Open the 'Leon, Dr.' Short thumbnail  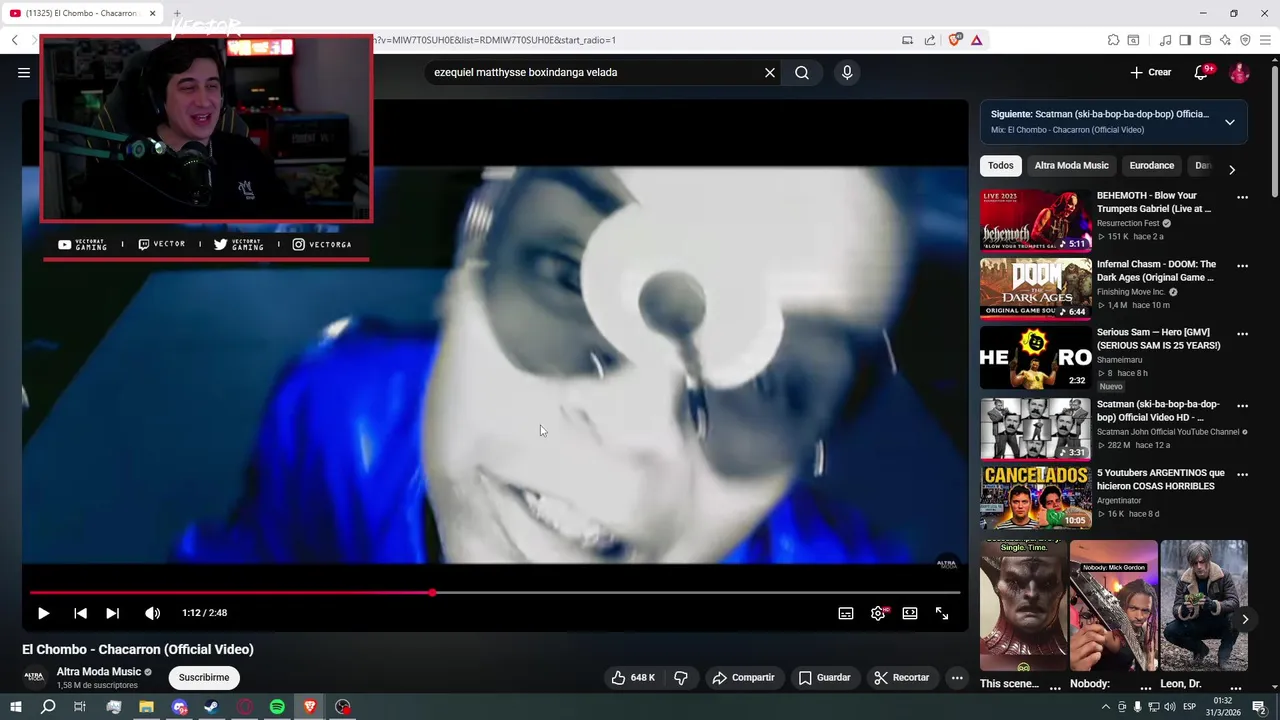coord(1204,606)
